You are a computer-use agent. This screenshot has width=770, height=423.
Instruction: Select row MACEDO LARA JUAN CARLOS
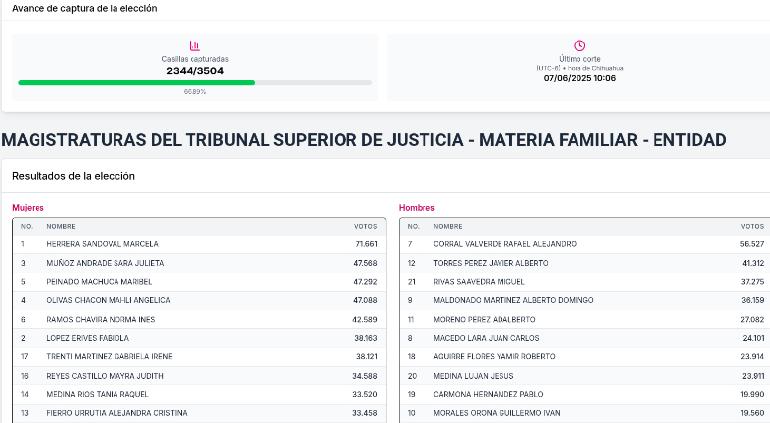point(585,338)
